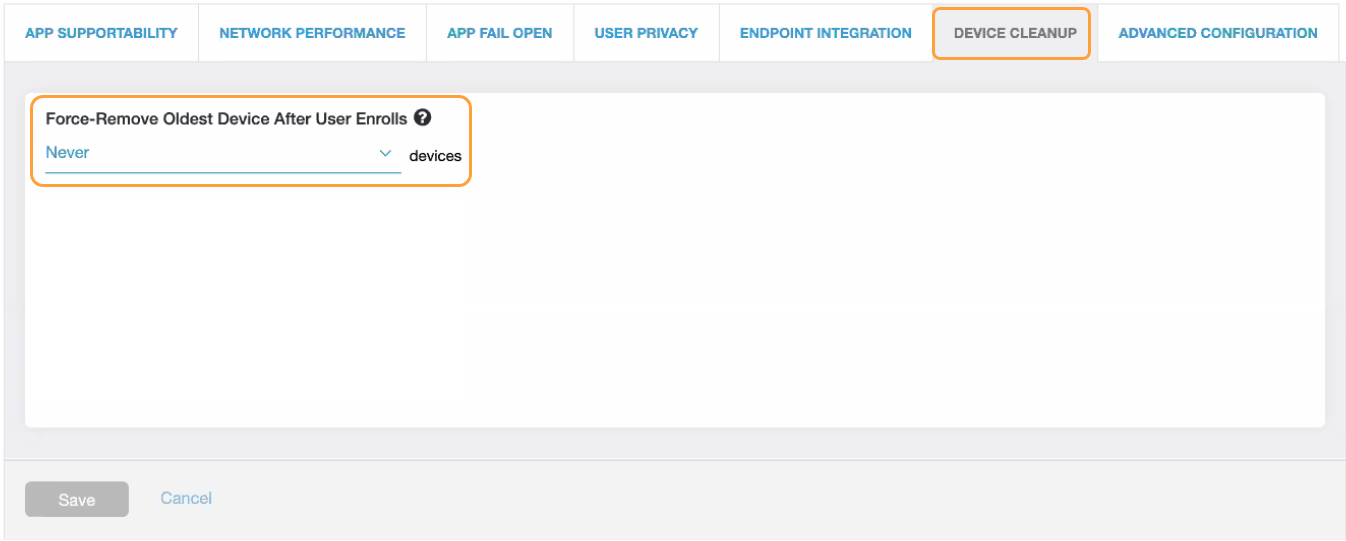Select the 'Never' value text in the dropdown

point(68,153)
